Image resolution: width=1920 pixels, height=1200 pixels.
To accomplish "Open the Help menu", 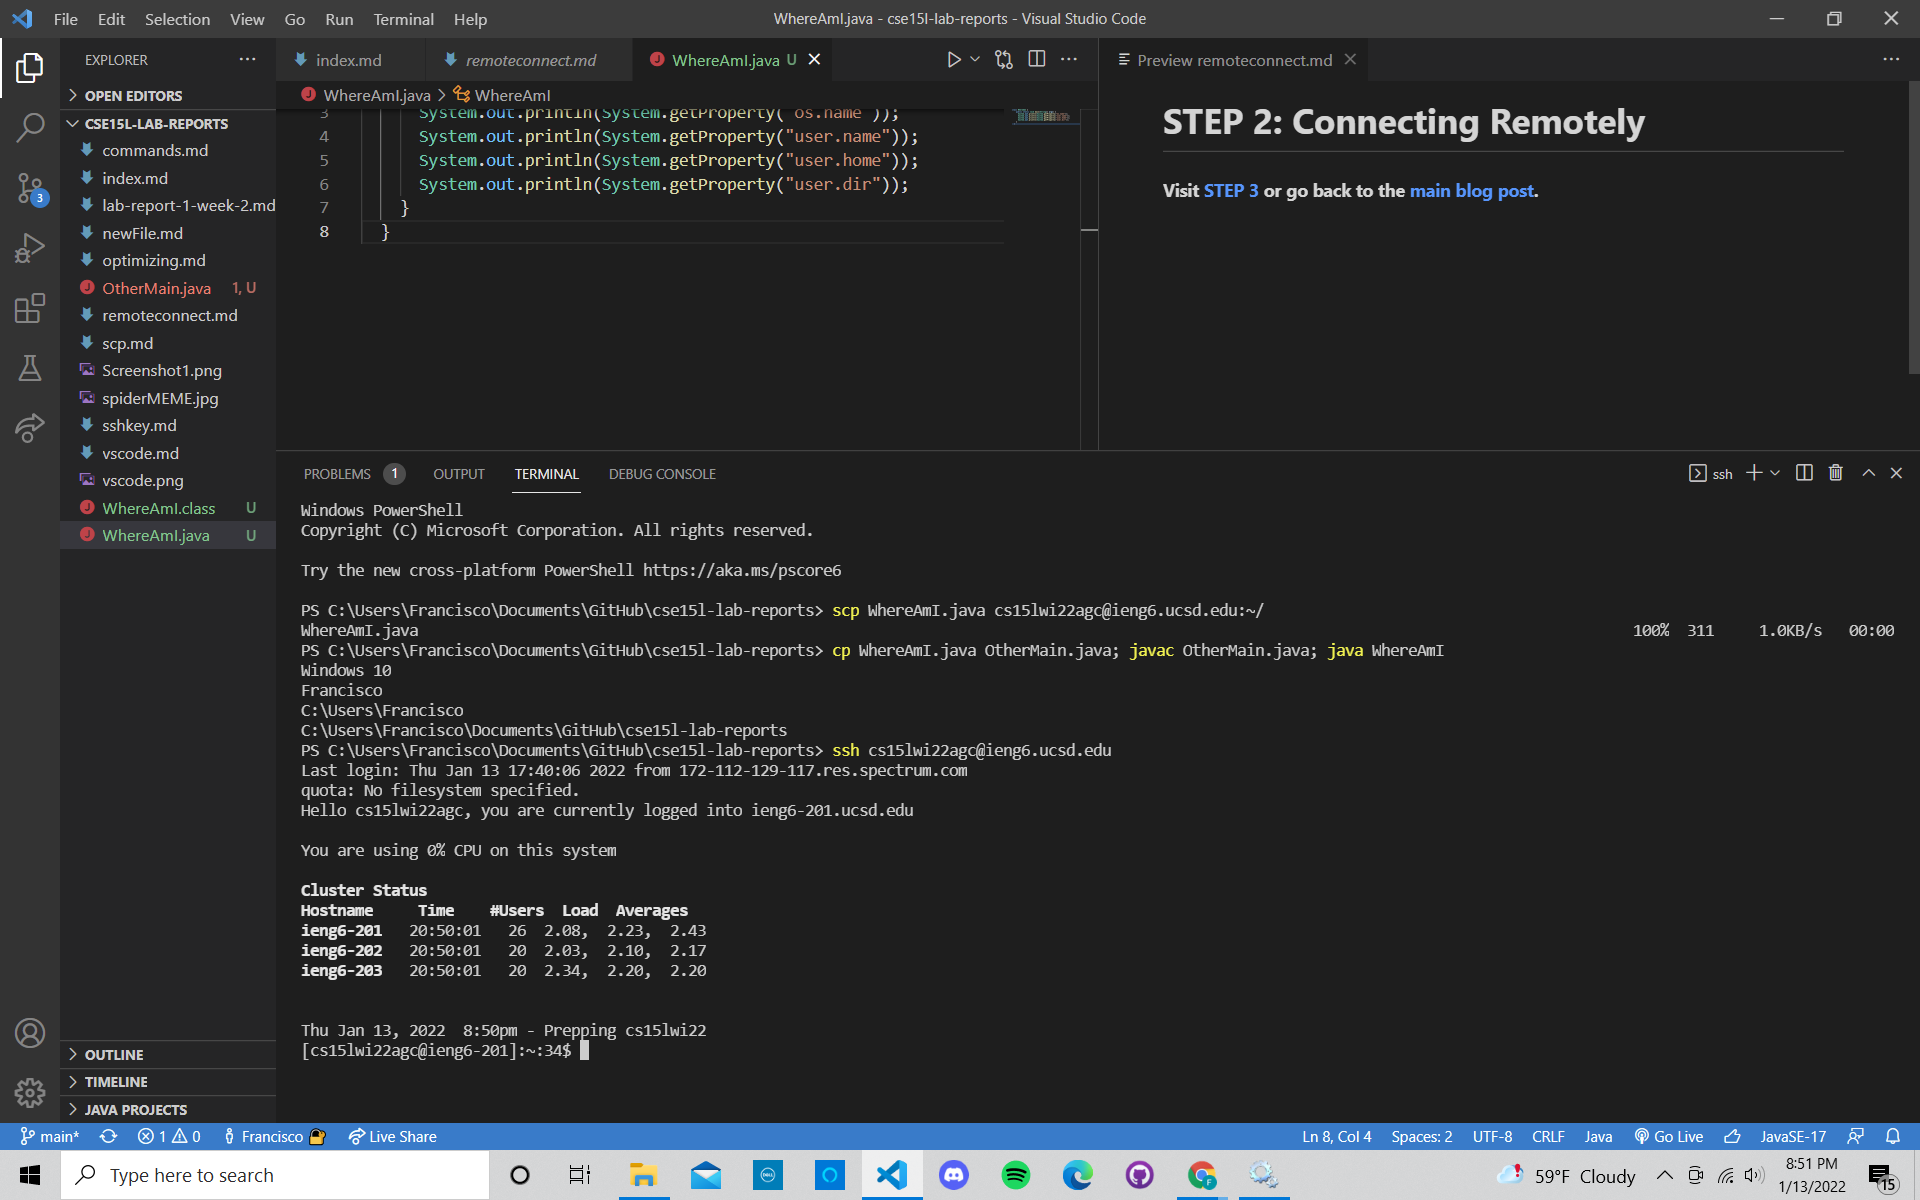I will [470, 19].
